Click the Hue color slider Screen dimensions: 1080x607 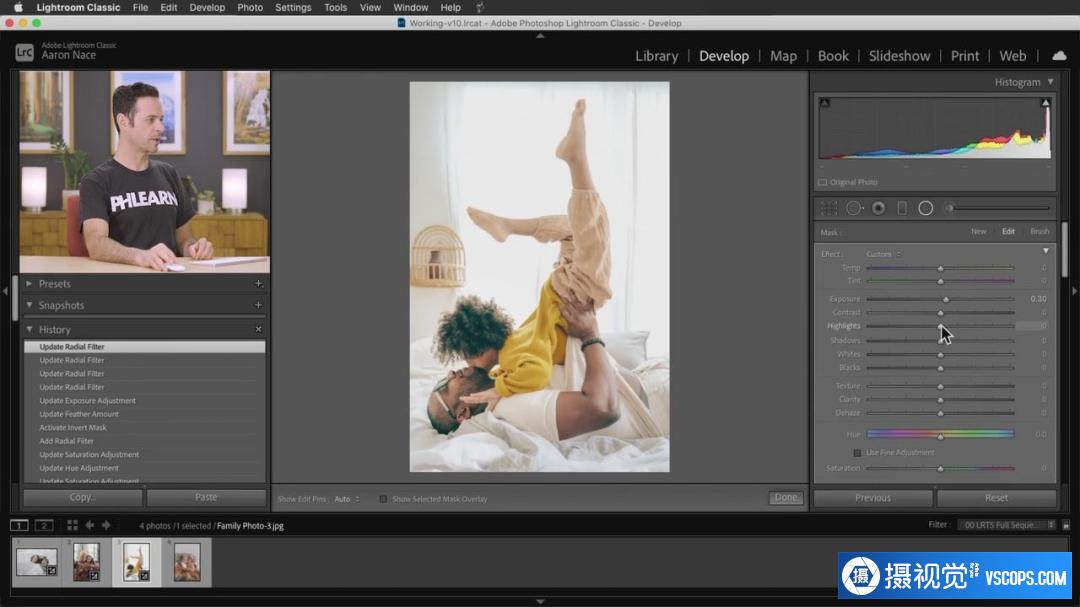point(940,434)
